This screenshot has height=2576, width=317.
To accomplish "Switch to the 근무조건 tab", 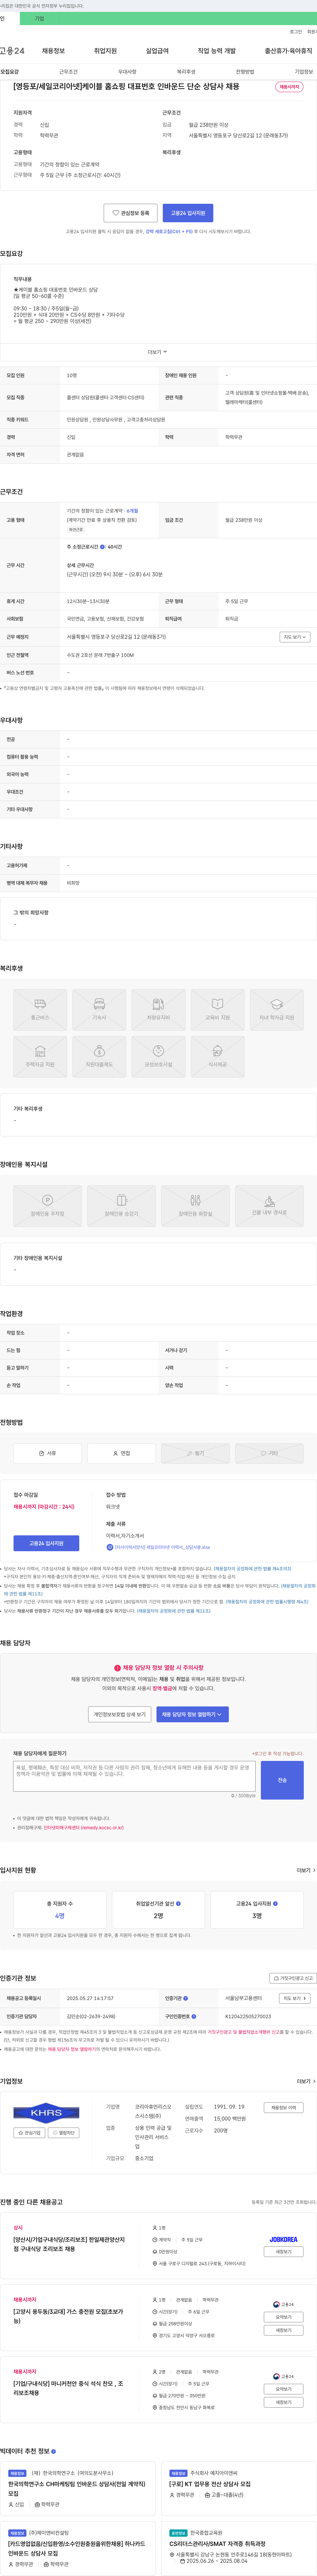I will [x=68, y=72].
